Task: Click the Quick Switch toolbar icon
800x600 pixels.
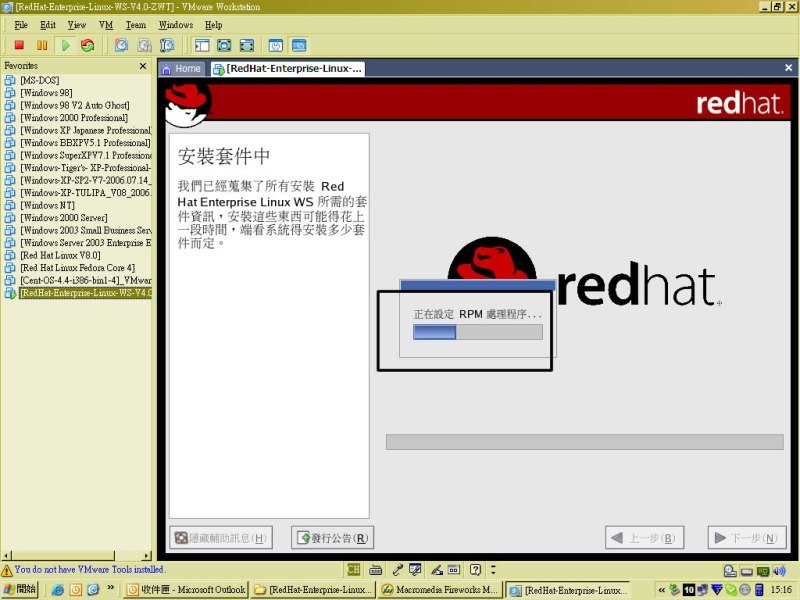Action: coord(246,45)
